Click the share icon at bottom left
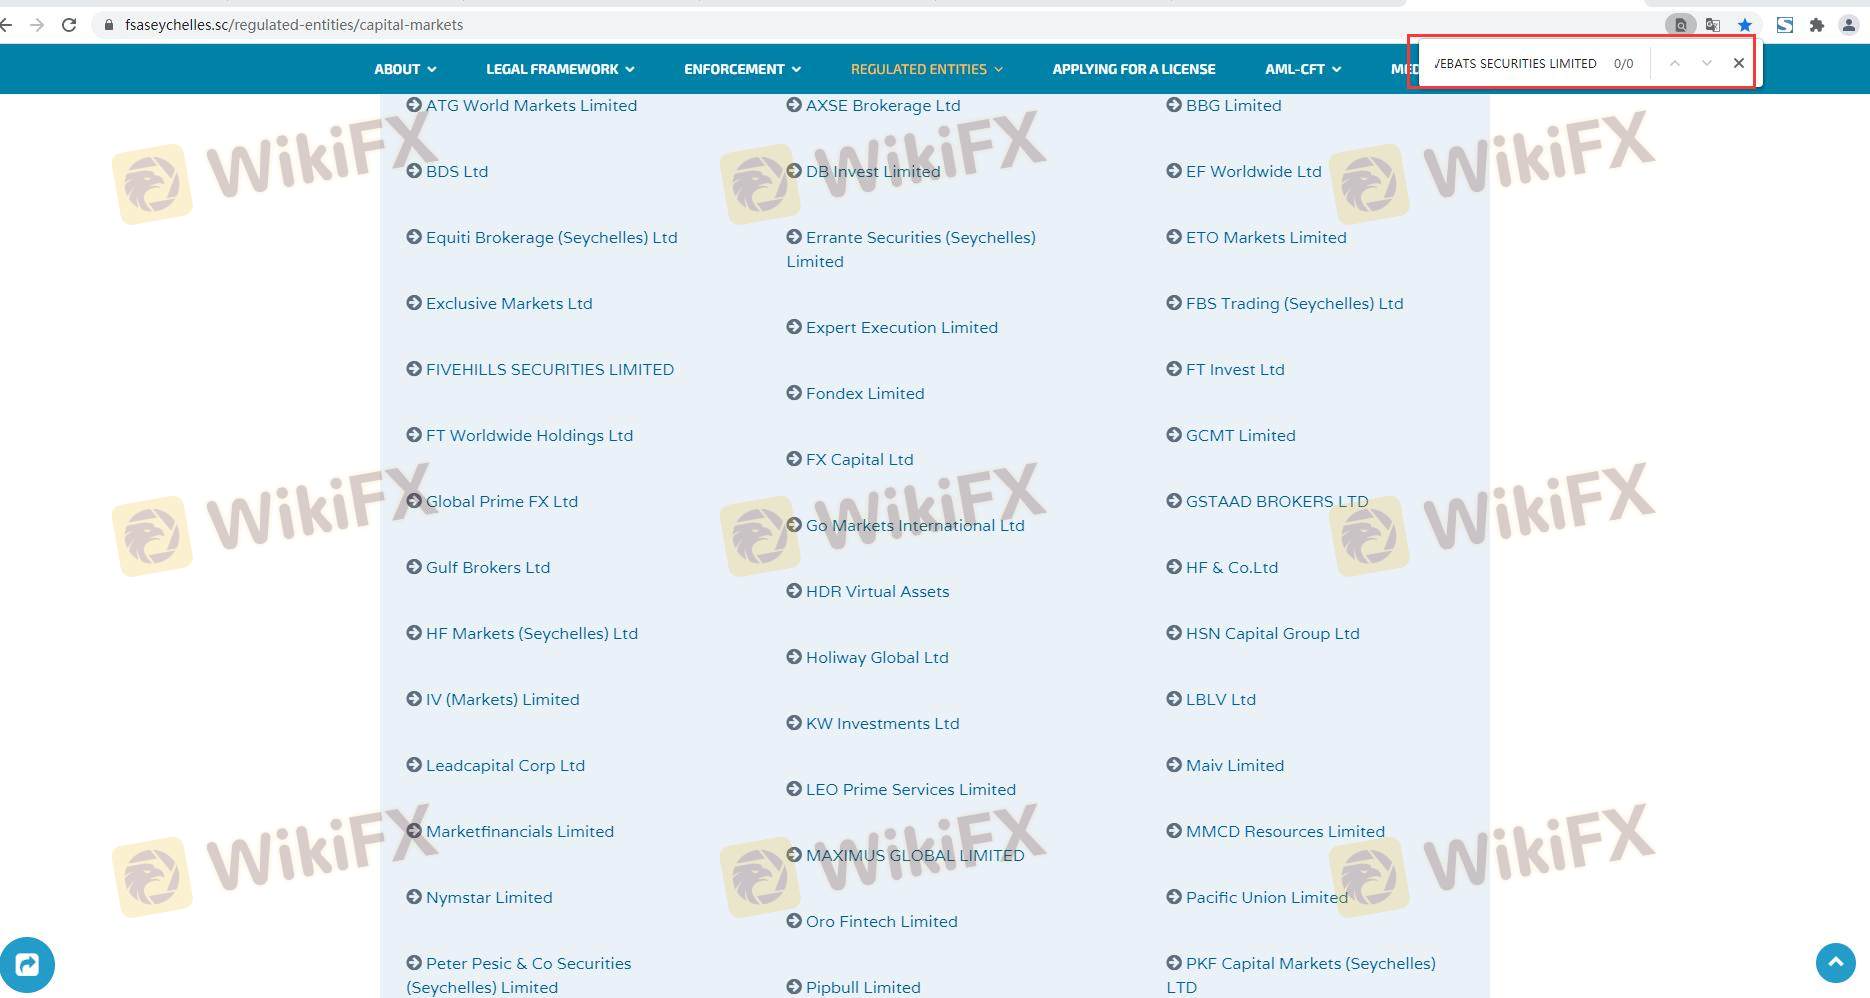Screen dimensions: 1870x998 27,964
